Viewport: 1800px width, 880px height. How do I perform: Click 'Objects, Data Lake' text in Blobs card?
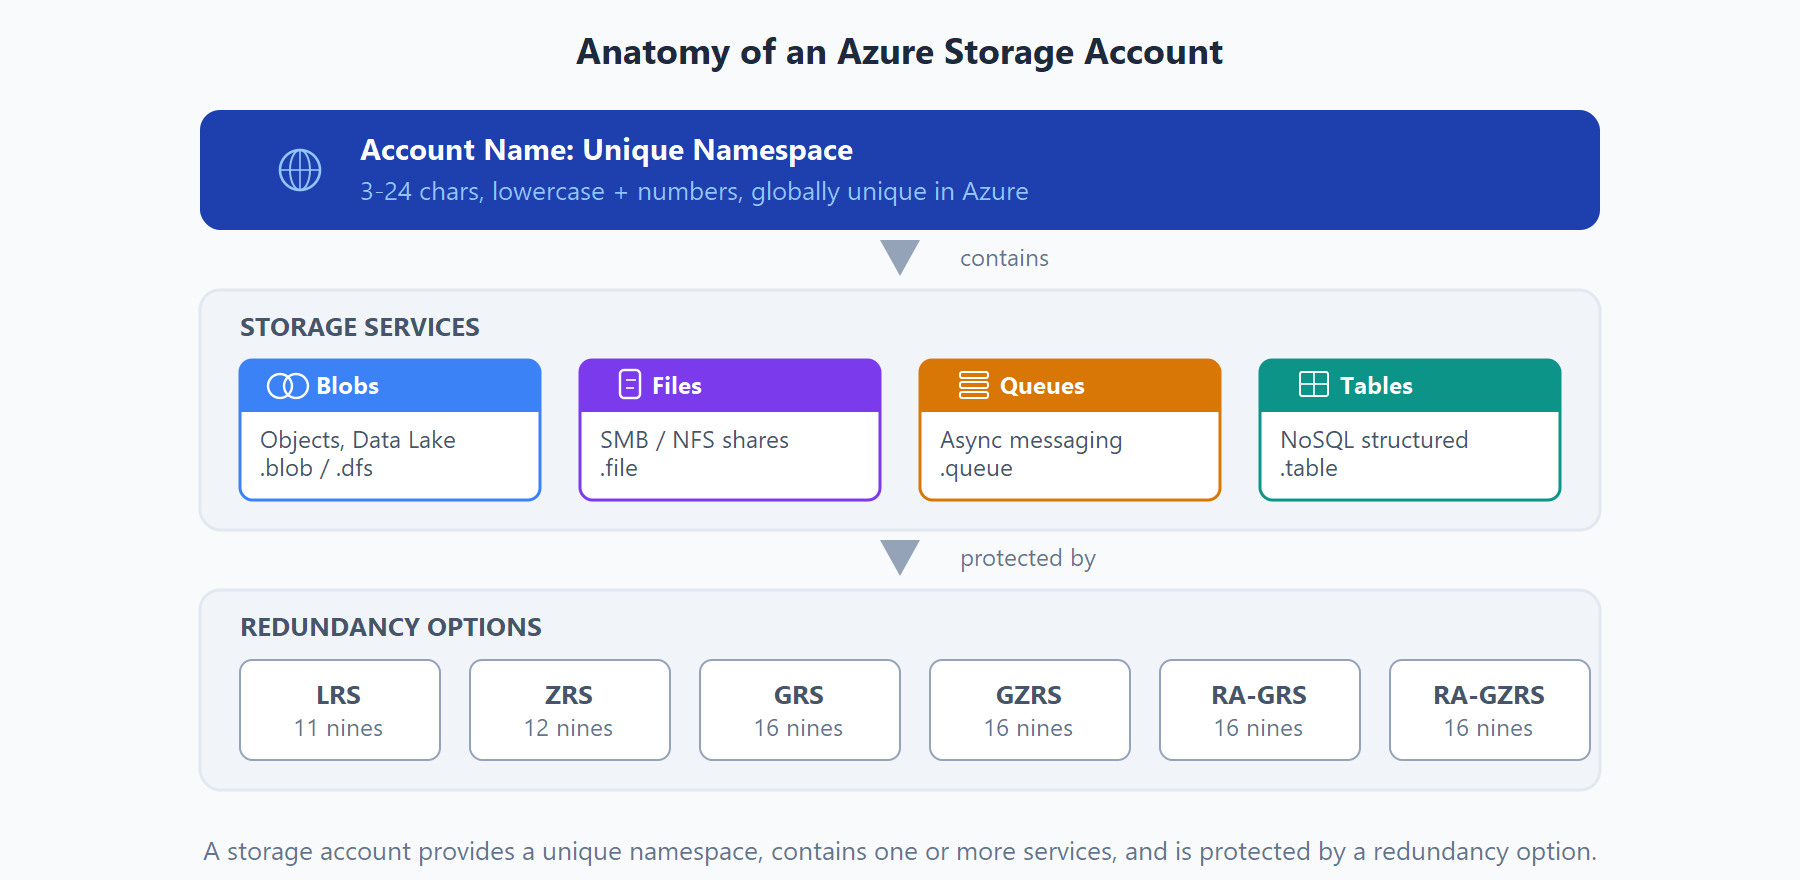358,440
